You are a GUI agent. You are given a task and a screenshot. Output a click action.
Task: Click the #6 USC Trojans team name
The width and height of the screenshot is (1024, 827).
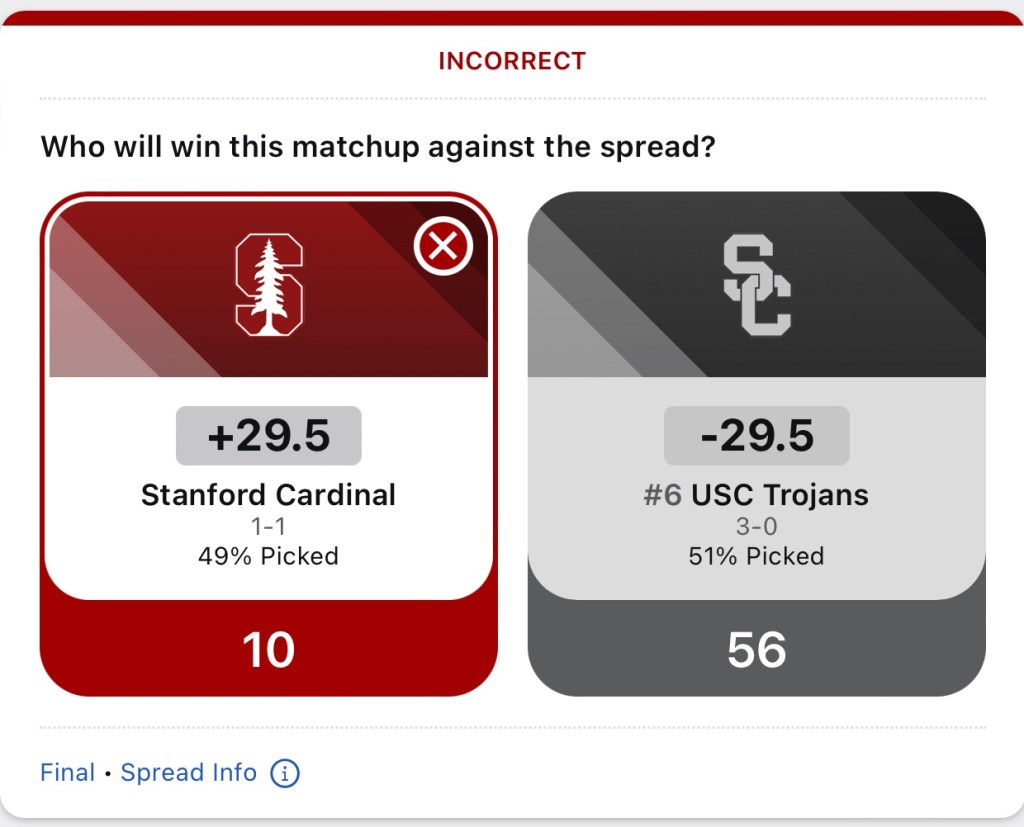(x=756, y=495)
